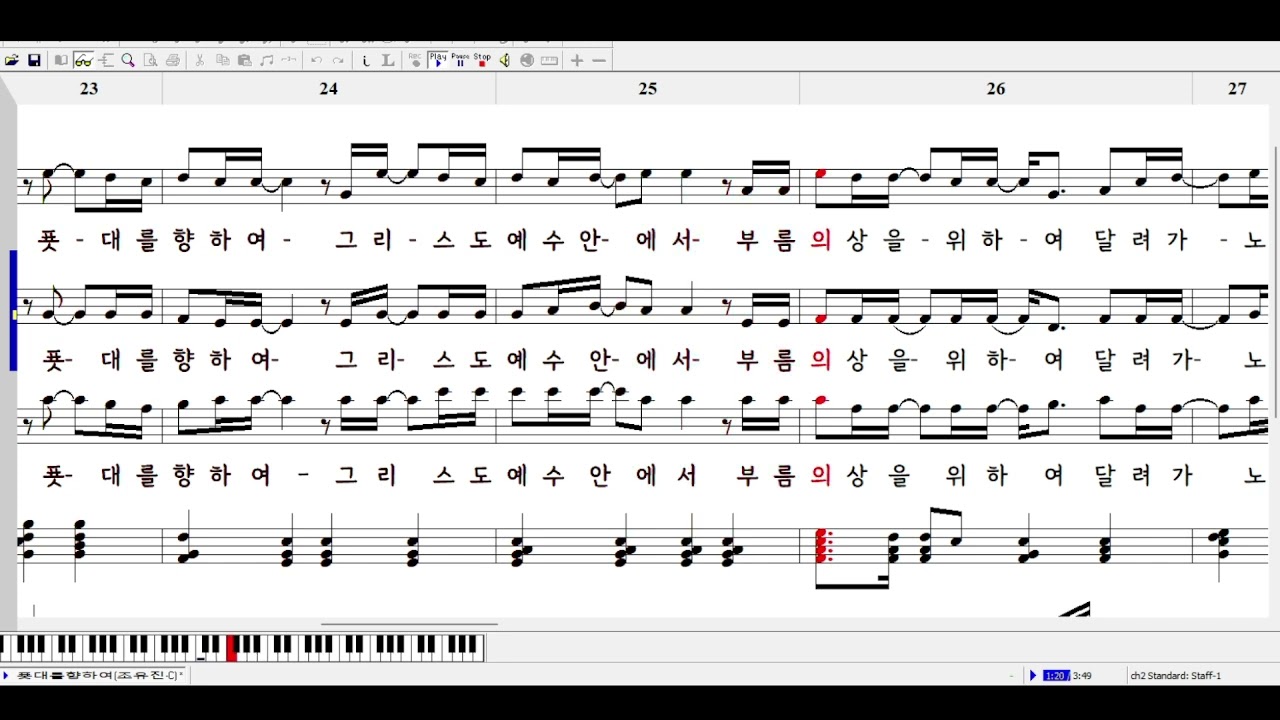Click the redo arrow icon
The height and width of the screenshot is (720, 1280).
point(338,61)
